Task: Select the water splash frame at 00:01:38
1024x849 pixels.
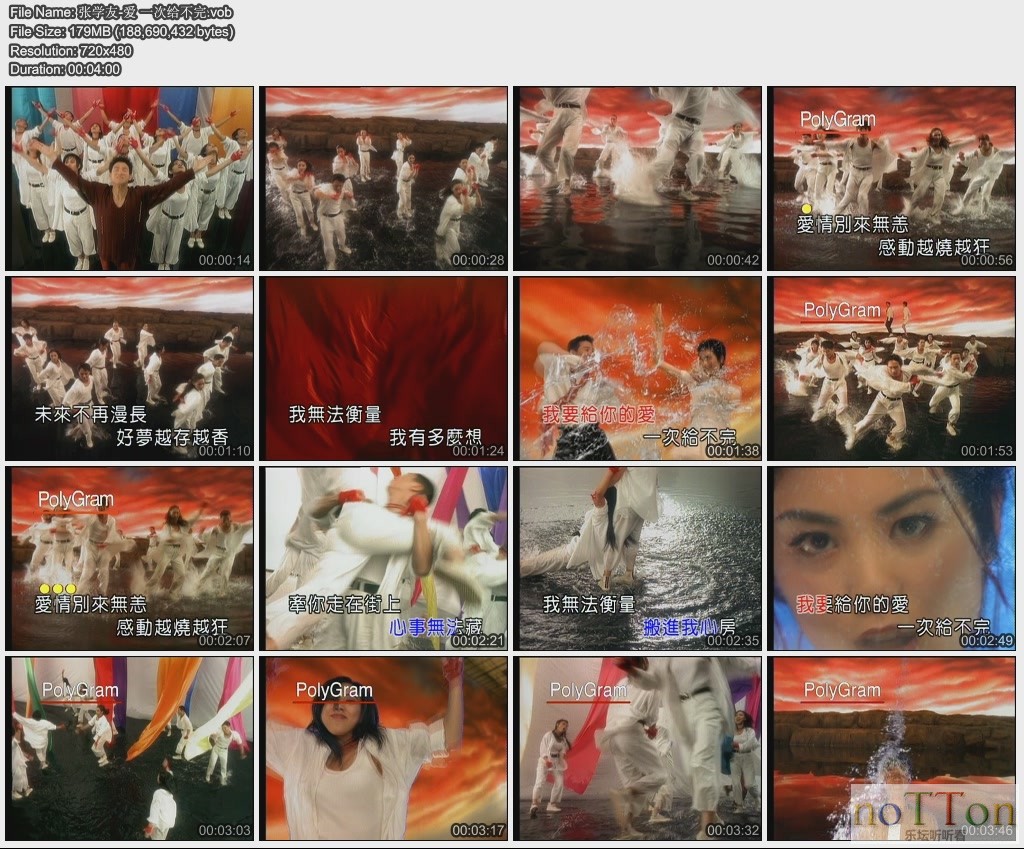Action: tap(637, 368)
